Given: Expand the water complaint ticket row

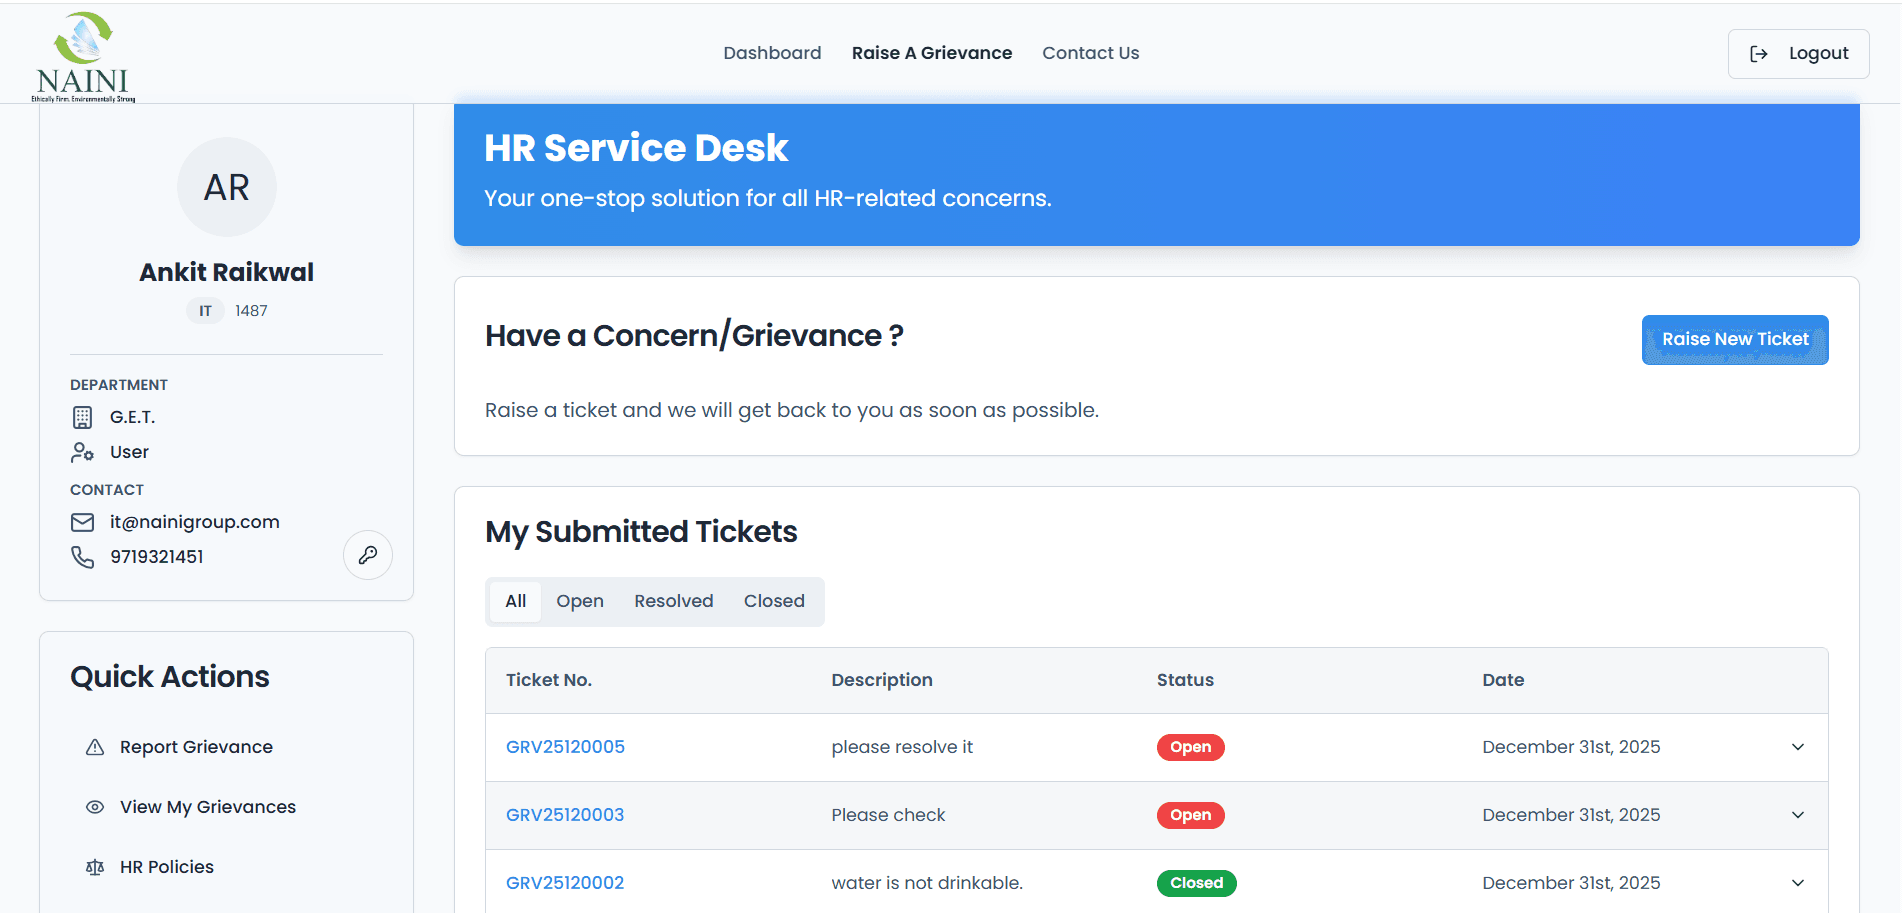Looking at the screenshot, I should point(1797,883).
